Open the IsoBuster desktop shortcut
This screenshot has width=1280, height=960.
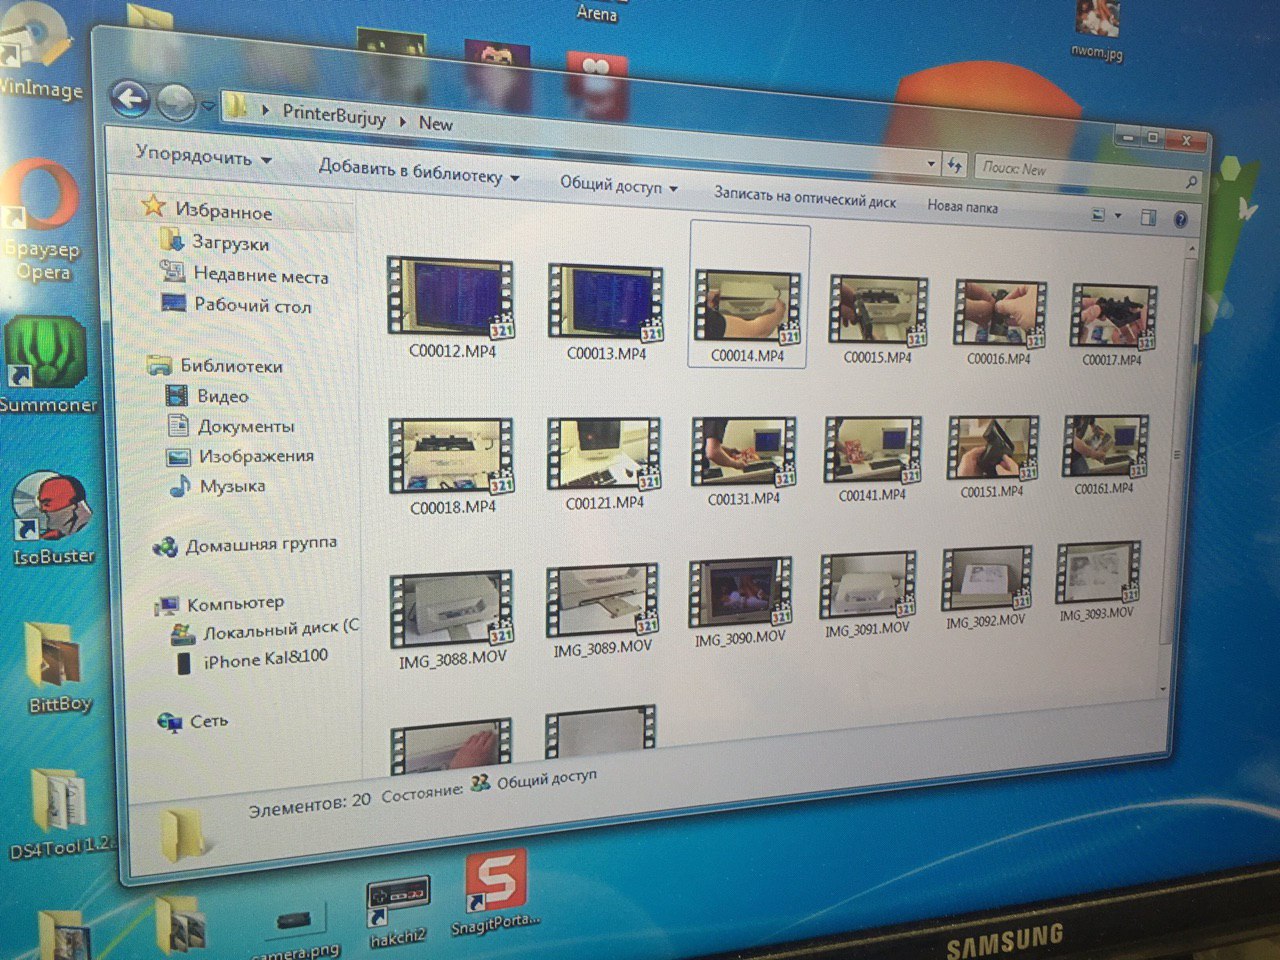click(53, 518)
